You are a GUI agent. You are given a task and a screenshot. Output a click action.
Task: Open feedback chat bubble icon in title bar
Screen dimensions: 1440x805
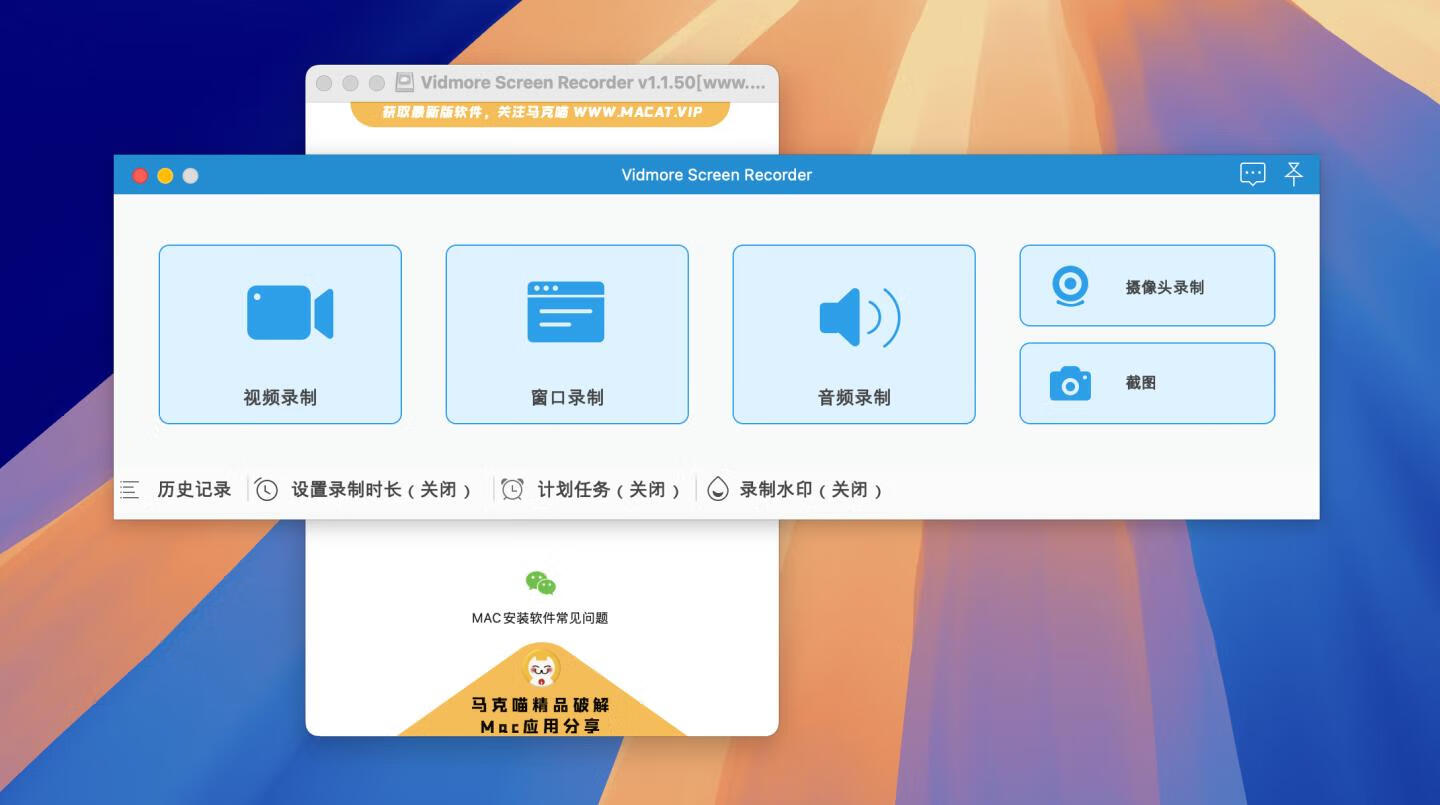tap(1253, 174)
